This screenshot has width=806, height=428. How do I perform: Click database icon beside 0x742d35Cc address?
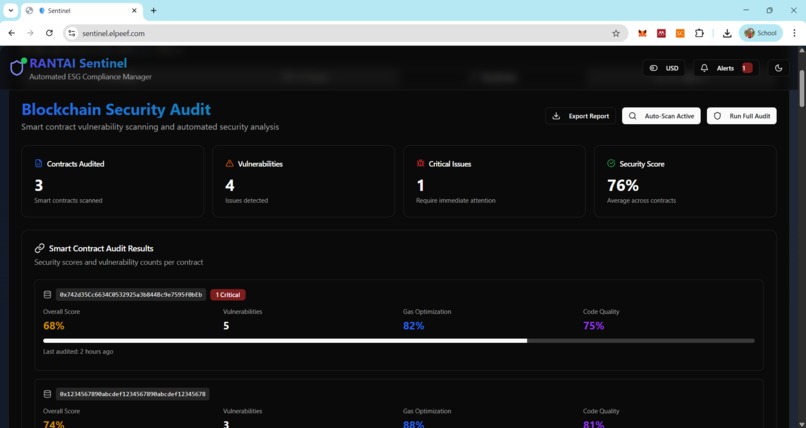[47, 294]
